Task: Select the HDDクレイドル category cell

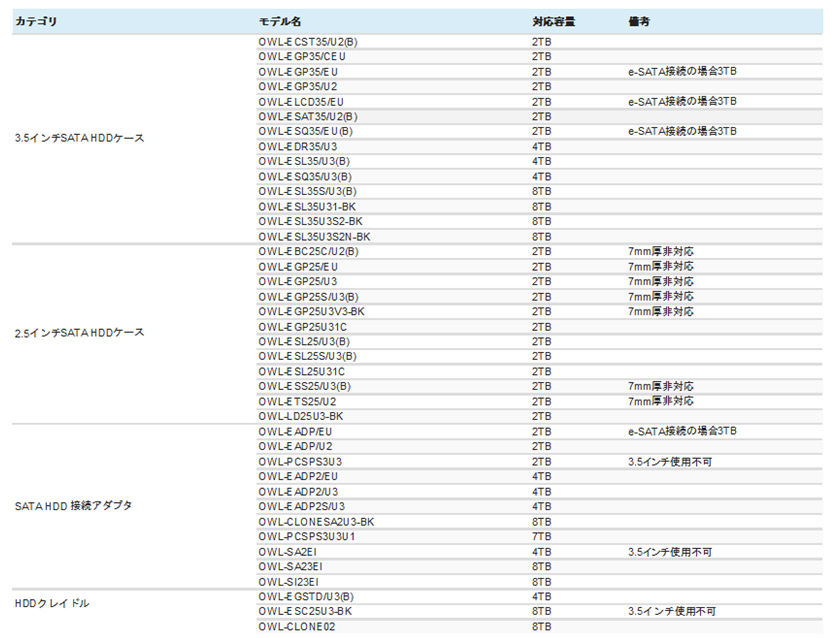Action: click(52, 604)
